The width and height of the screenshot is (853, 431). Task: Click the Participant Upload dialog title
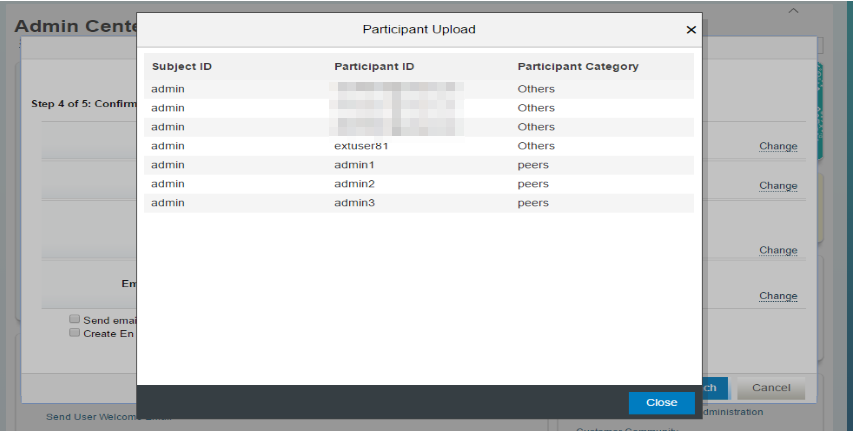click(x=419, y=29)
